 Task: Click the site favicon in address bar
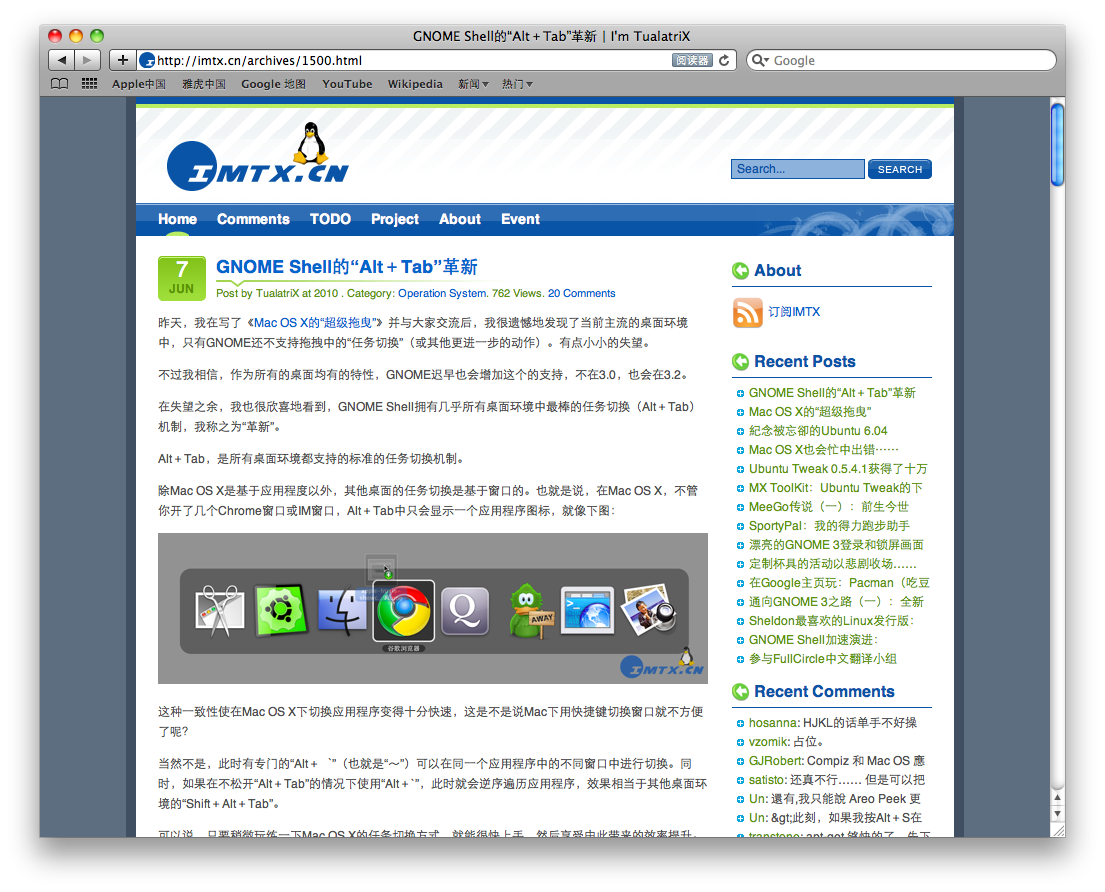147,61
